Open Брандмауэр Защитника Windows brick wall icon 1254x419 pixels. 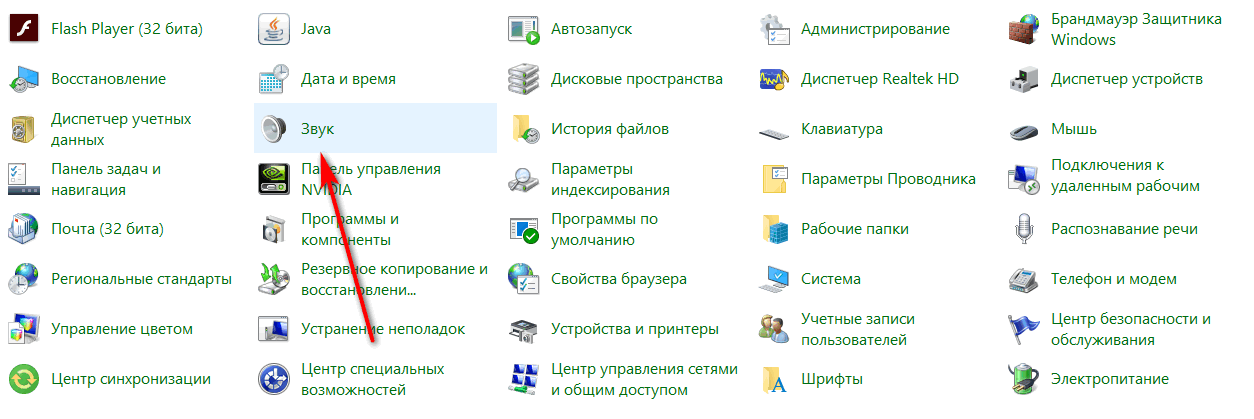coord(1023,29)
